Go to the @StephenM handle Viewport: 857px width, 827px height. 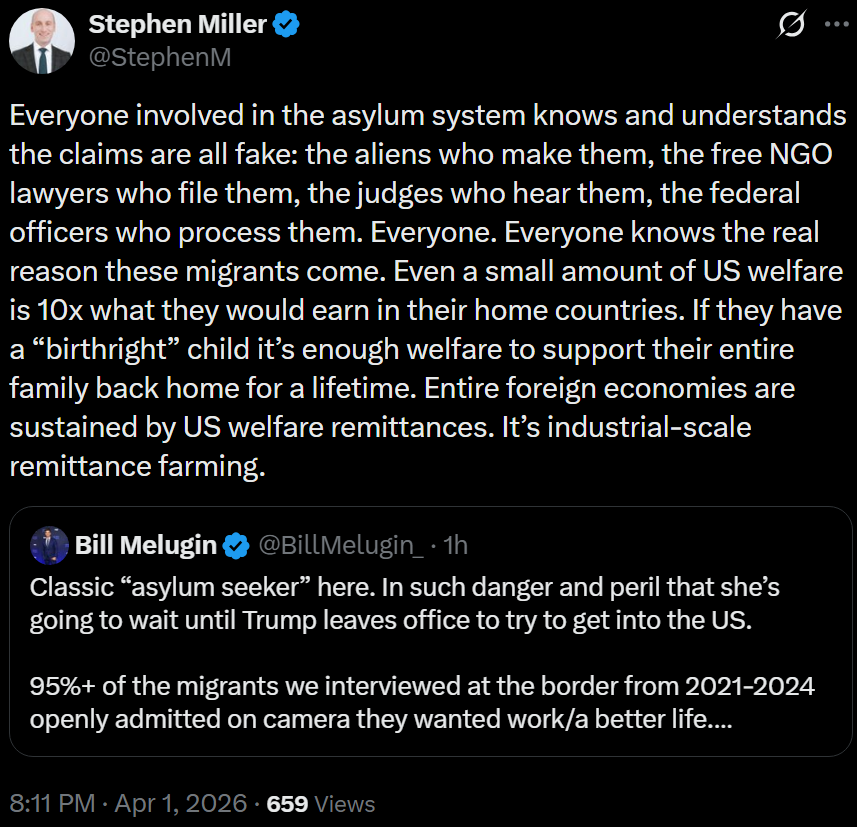(160, 57)
